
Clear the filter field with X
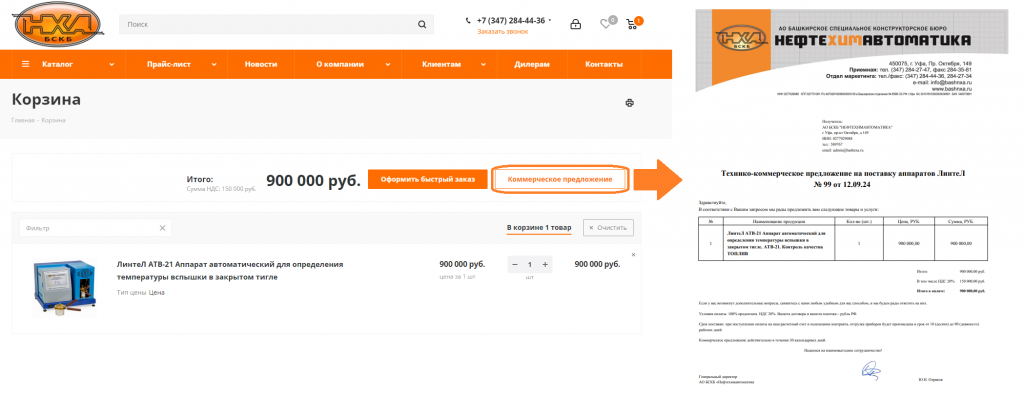click(x=163, y=228)
